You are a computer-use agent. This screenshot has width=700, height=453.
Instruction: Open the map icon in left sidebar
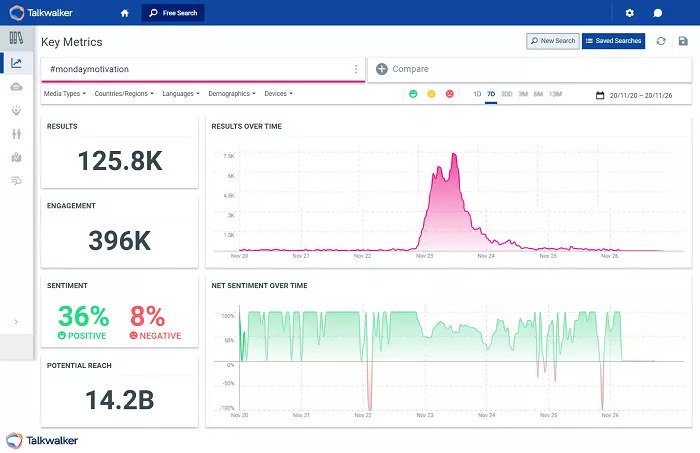[16, 157]
